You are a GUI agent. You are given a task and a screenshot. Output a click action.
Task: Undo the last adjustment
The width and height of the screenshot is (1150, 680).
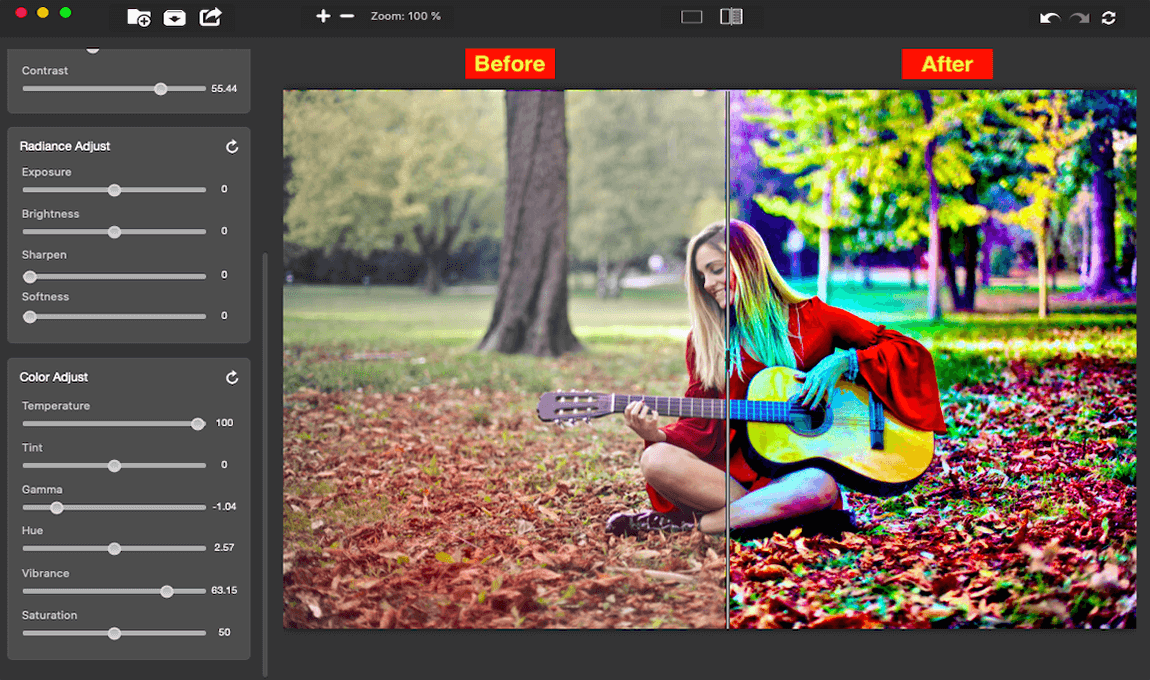click(x=1050, y=18)
